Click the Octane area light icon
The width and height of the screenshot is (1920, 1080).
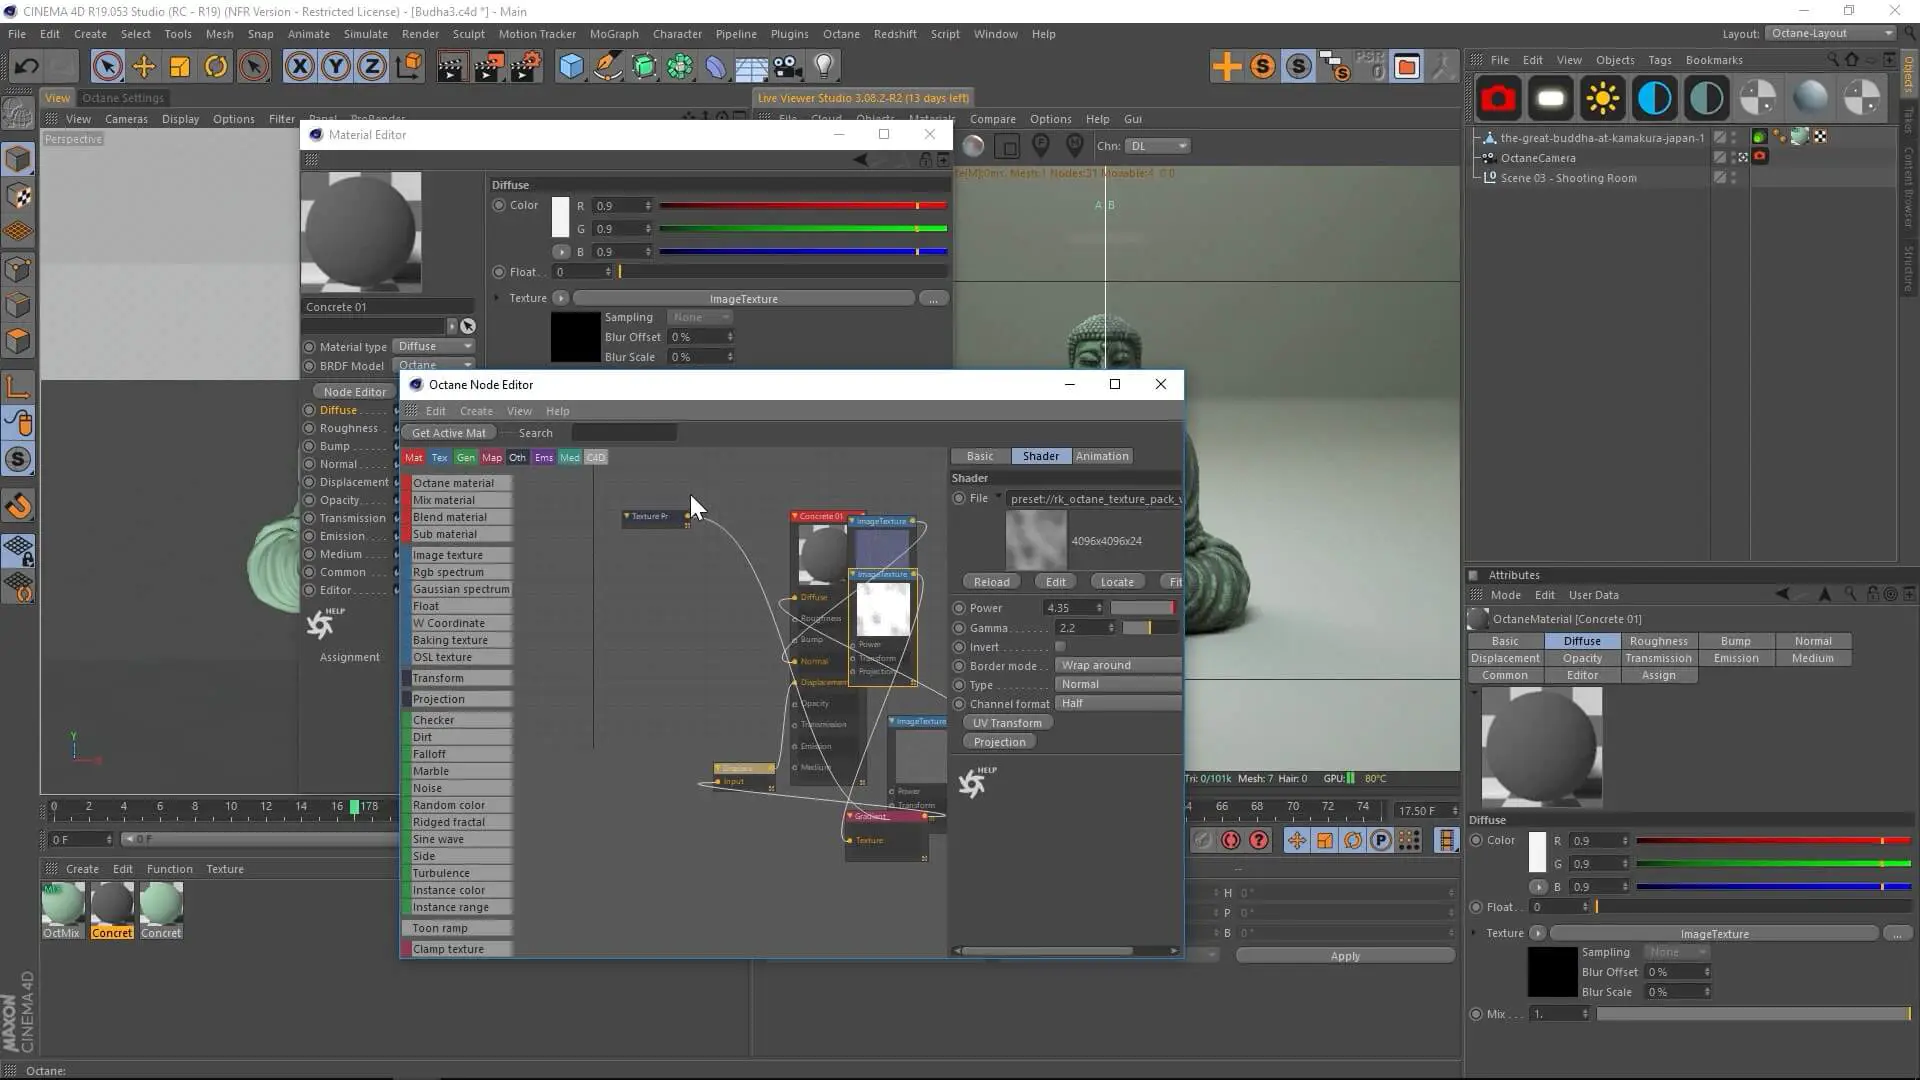click(x=1550, y=98)
